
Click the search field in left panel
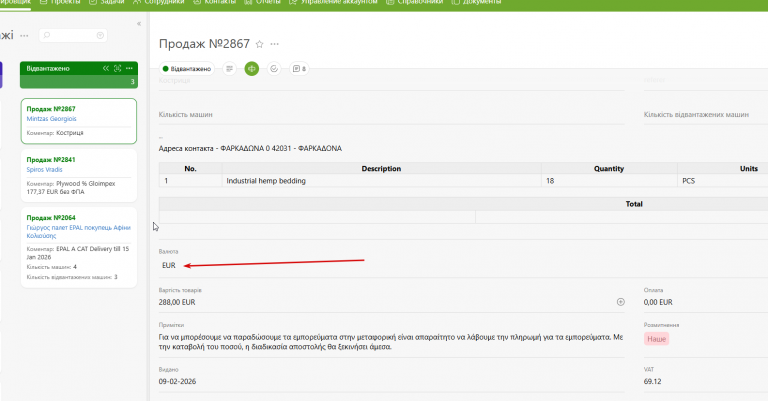coord(72,35)
